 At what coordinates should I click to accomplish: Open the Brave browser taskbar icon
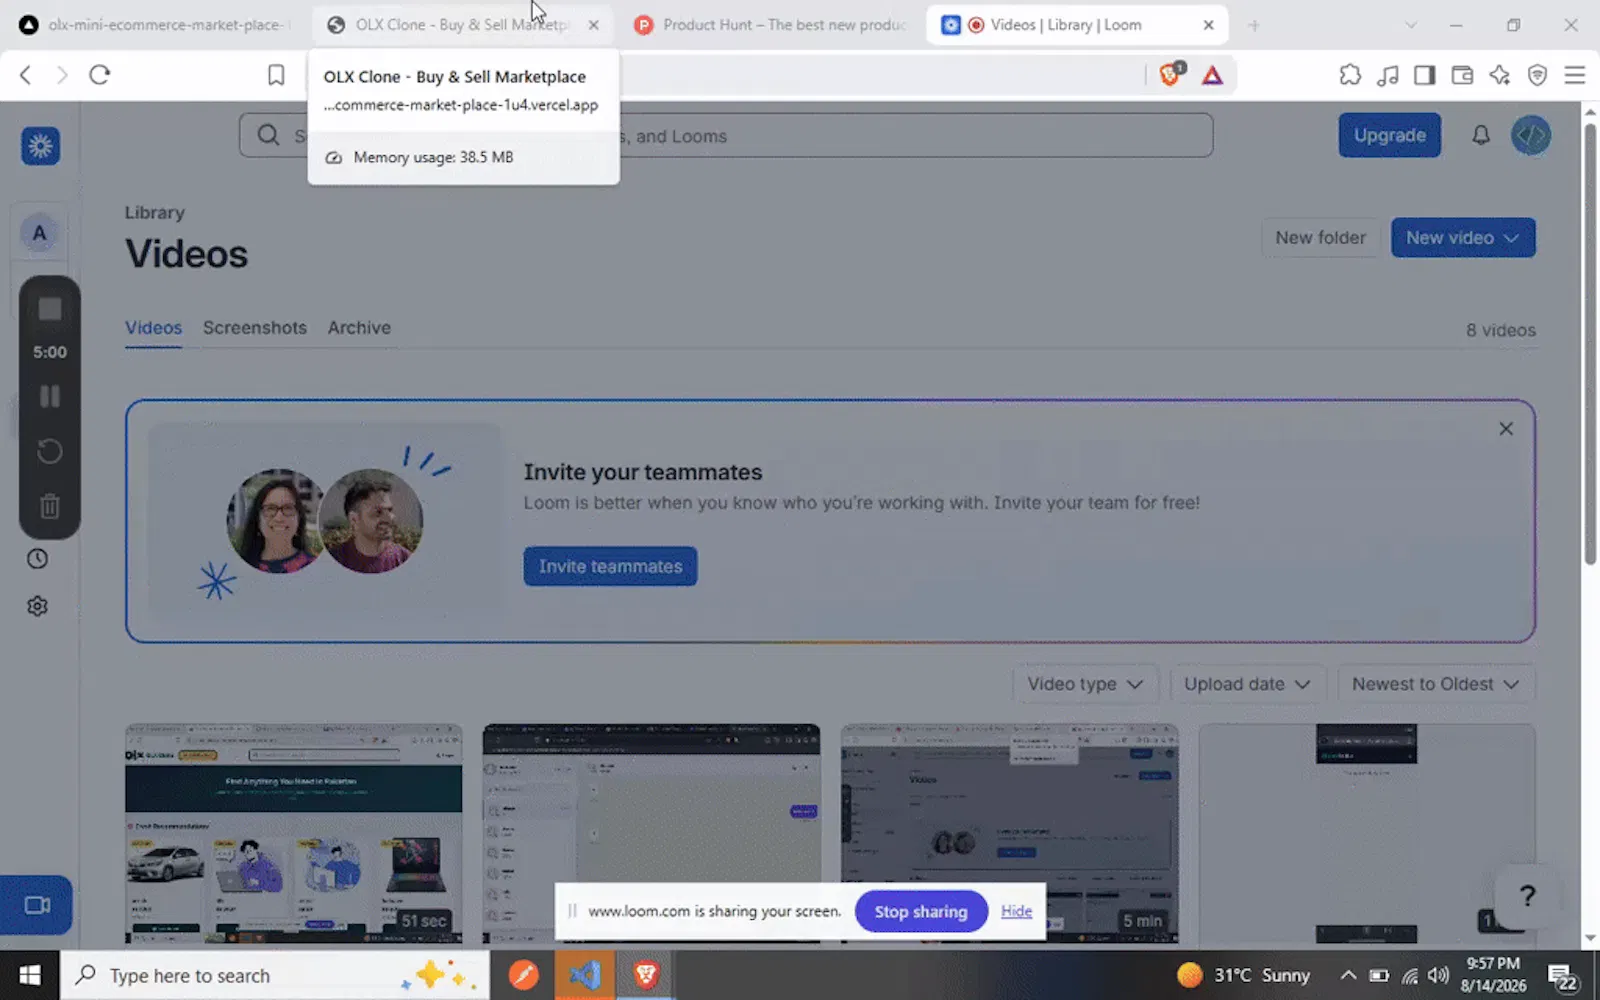[646, 975]
